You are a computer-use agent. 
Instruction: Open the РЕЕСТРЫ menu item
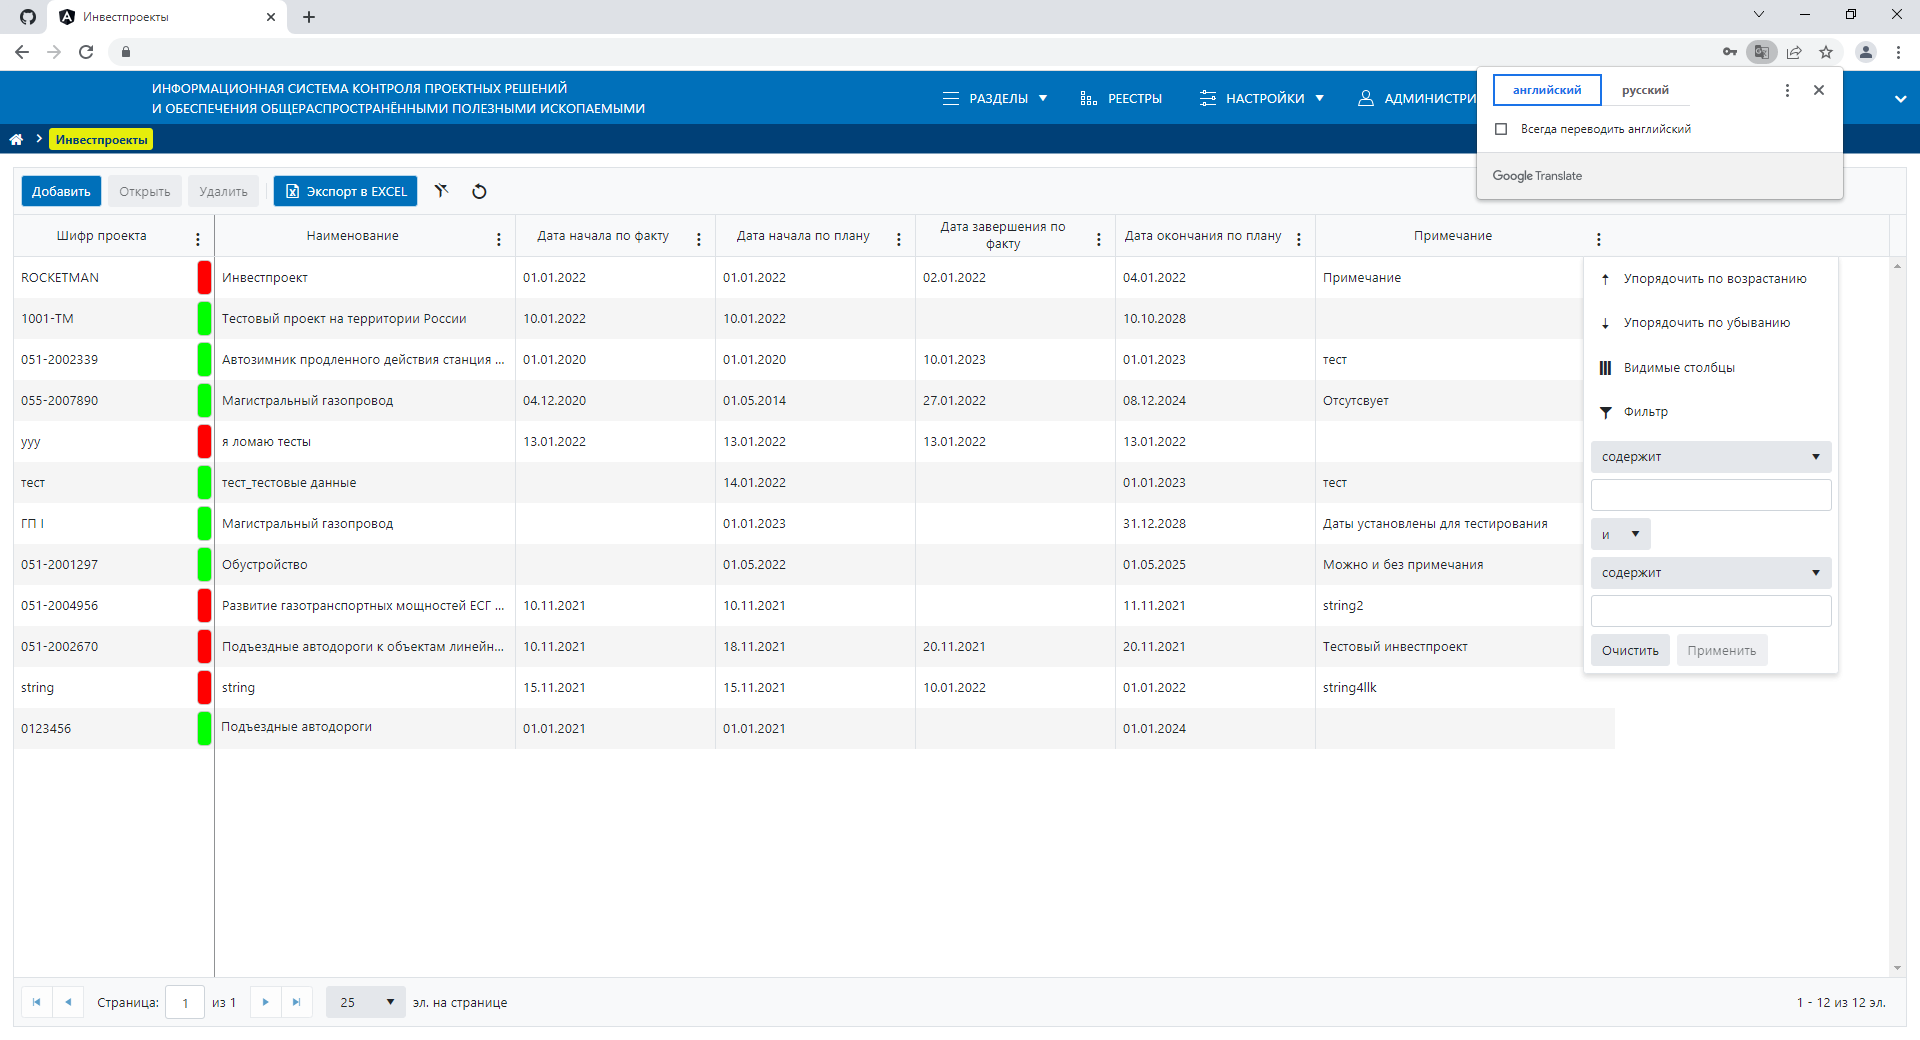tap(1121, 98)
